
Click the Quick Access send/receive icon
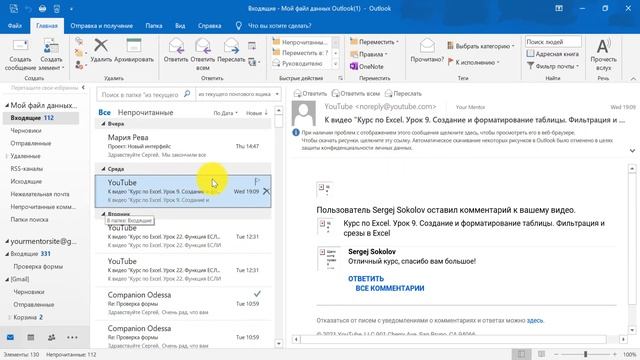(x=13, y=9)
